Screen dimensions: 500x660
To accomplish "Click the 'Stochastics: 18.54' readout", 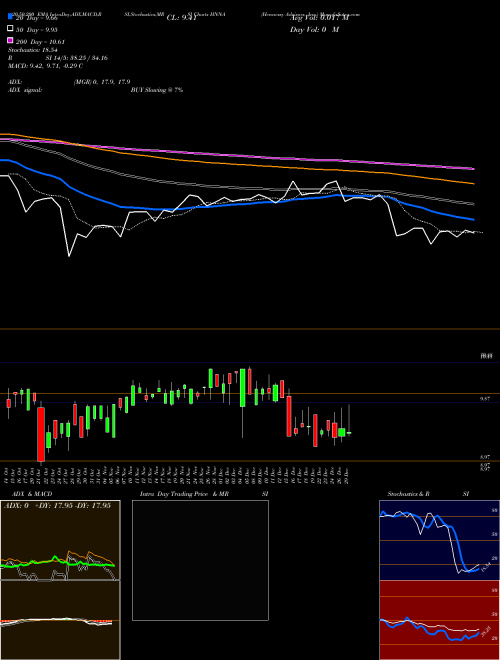I will [32, 50].
